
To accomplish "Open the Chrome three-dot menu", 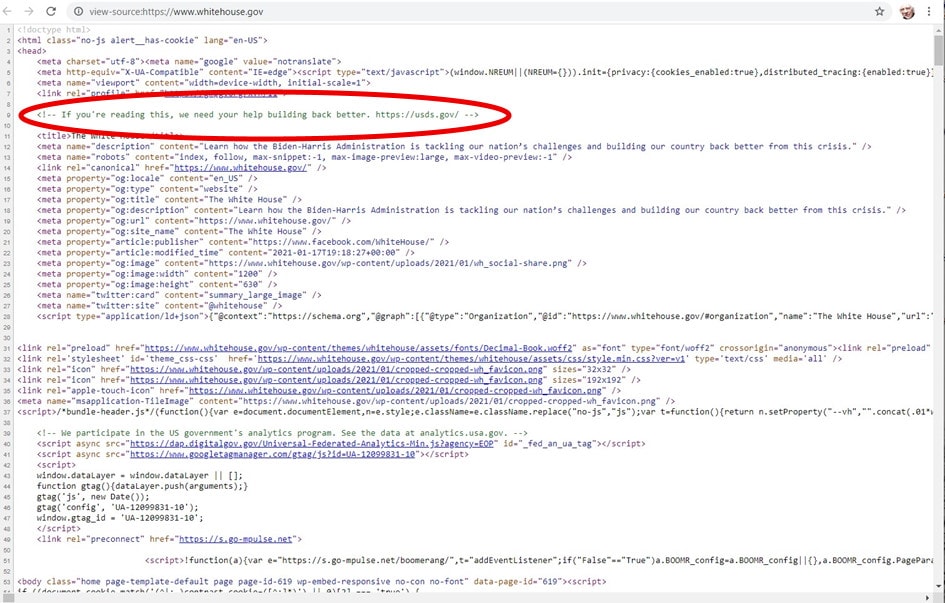I will (929, 11).
